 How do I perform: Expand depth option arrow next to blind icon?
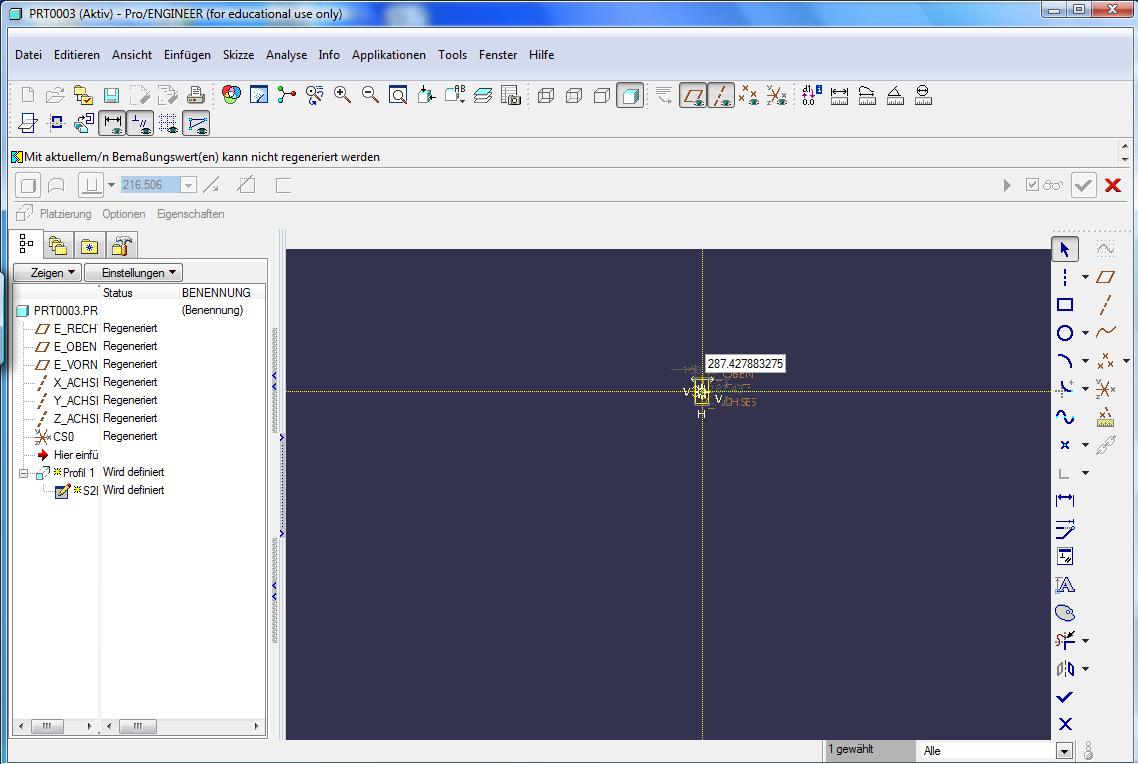[x=111, y=185]
